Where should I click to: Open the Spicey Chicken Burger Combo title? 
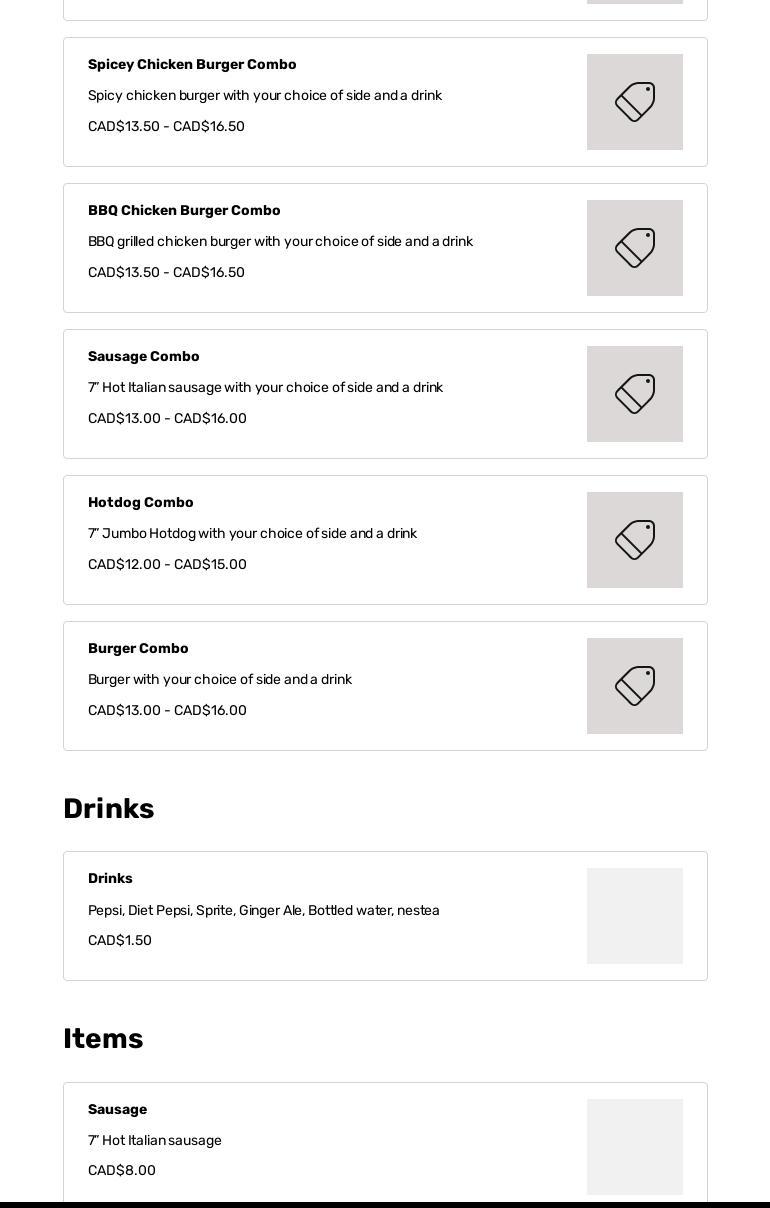(192, 64)
